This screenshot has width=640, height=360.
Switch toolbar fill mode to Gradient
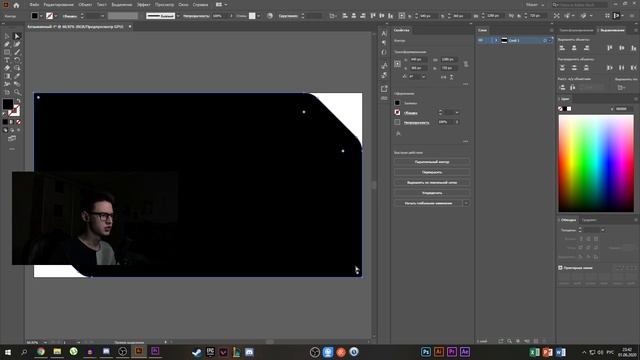[12, 122]
